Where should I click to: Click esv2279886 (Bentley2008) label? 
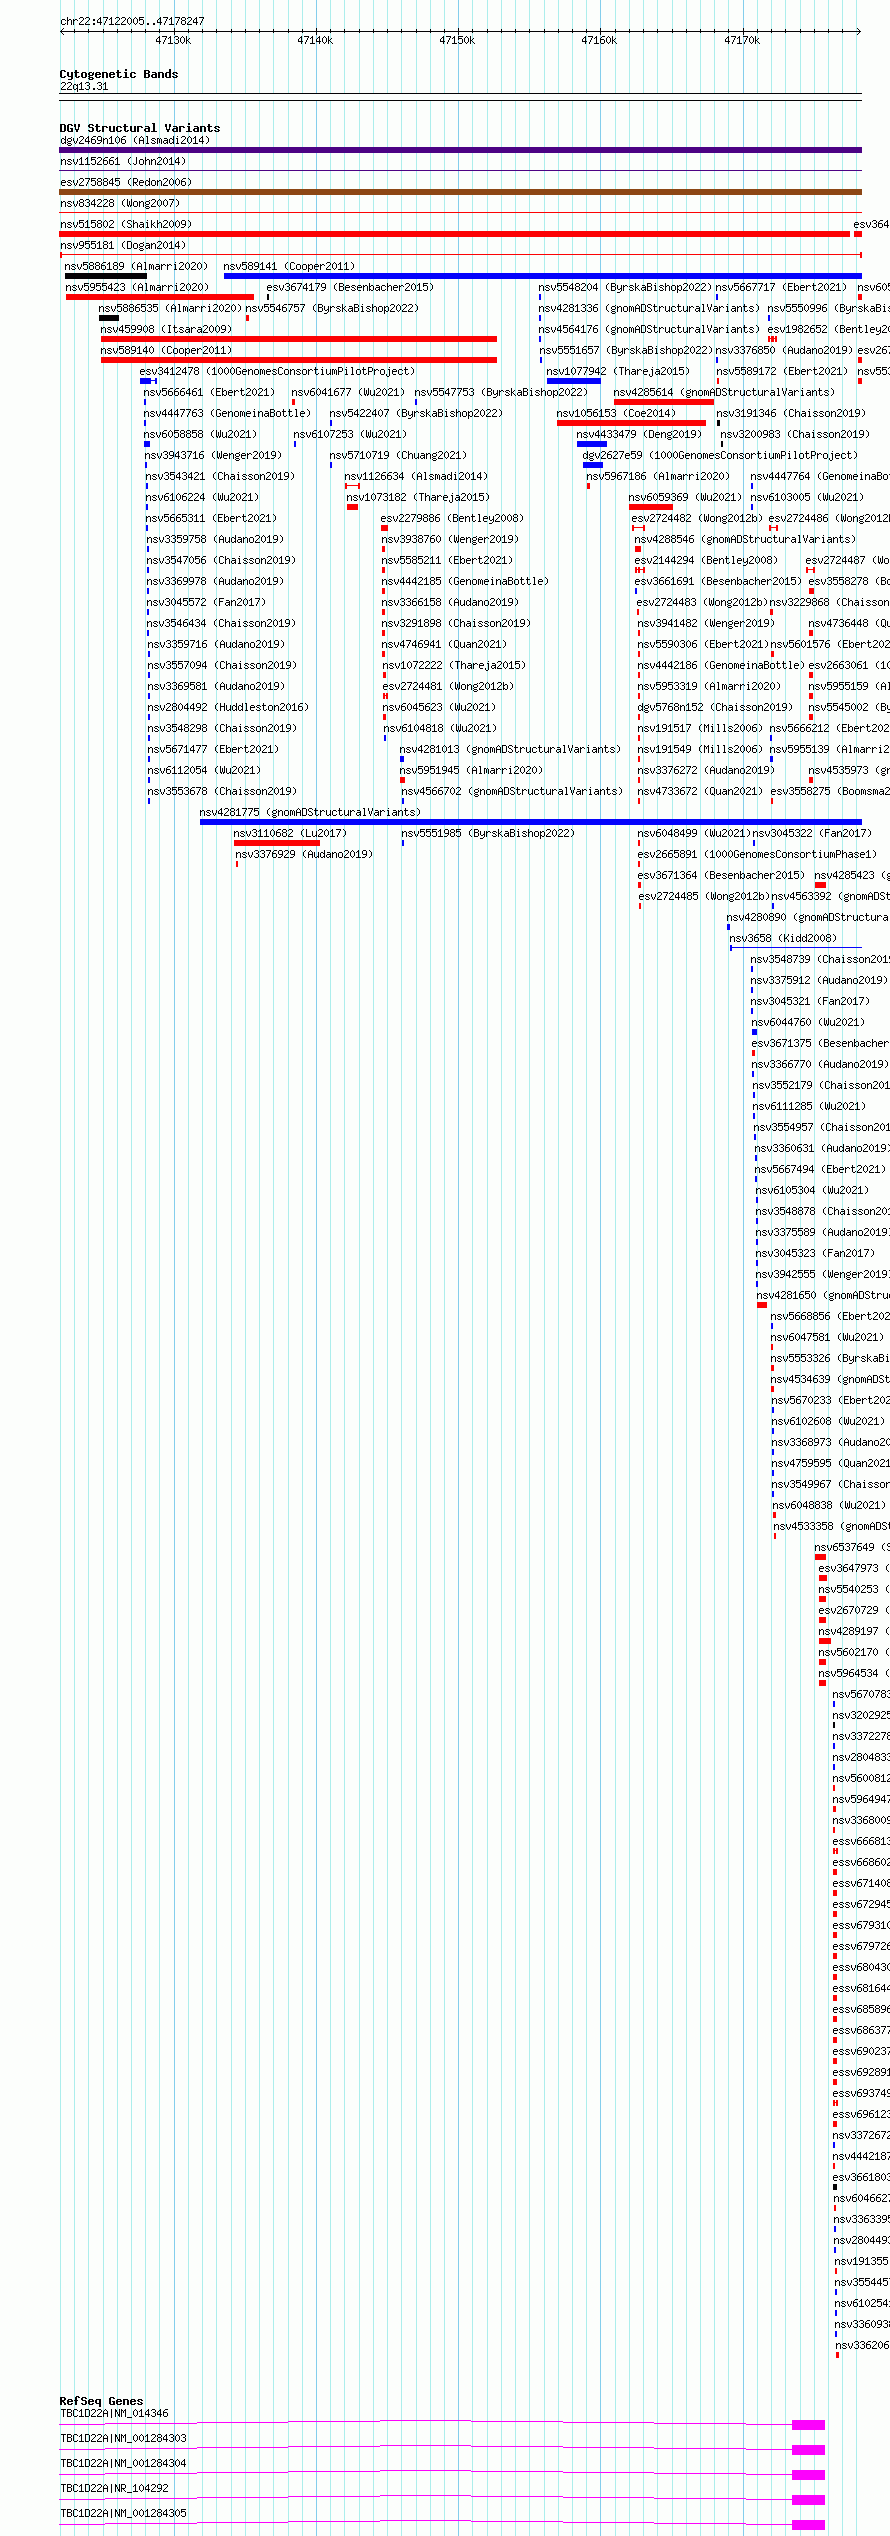pos(453,518)
